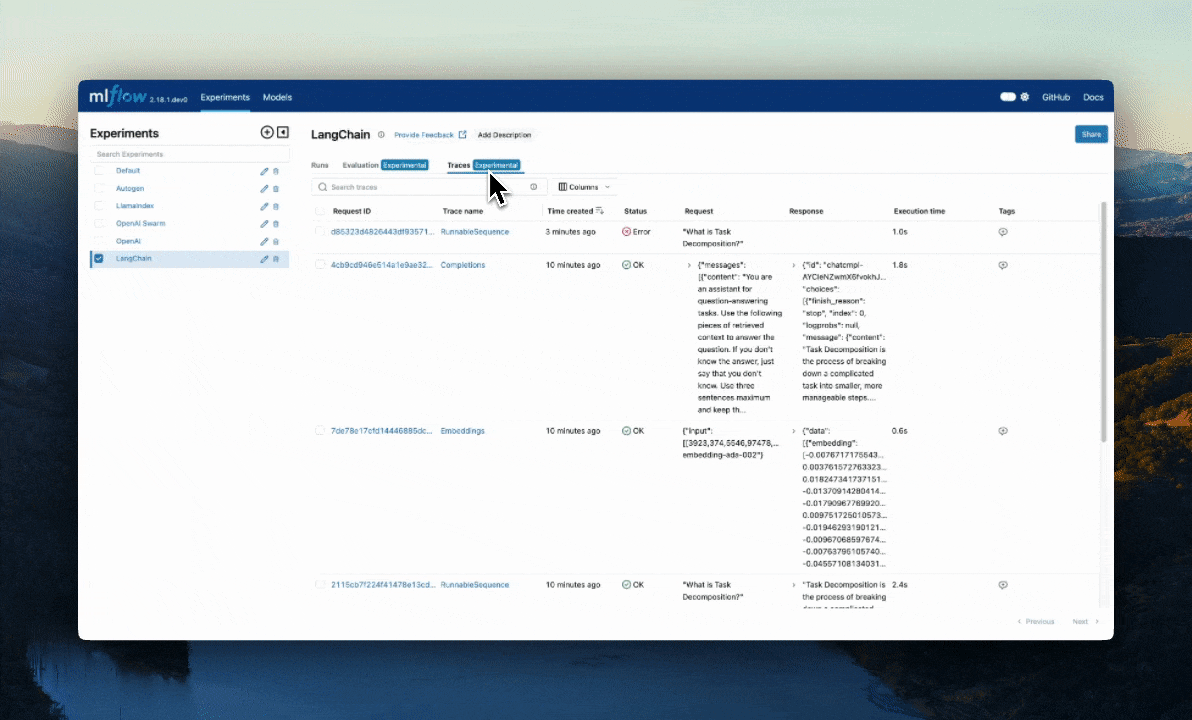
Task: Switch to the Runs tab
Action: (319, 165)
